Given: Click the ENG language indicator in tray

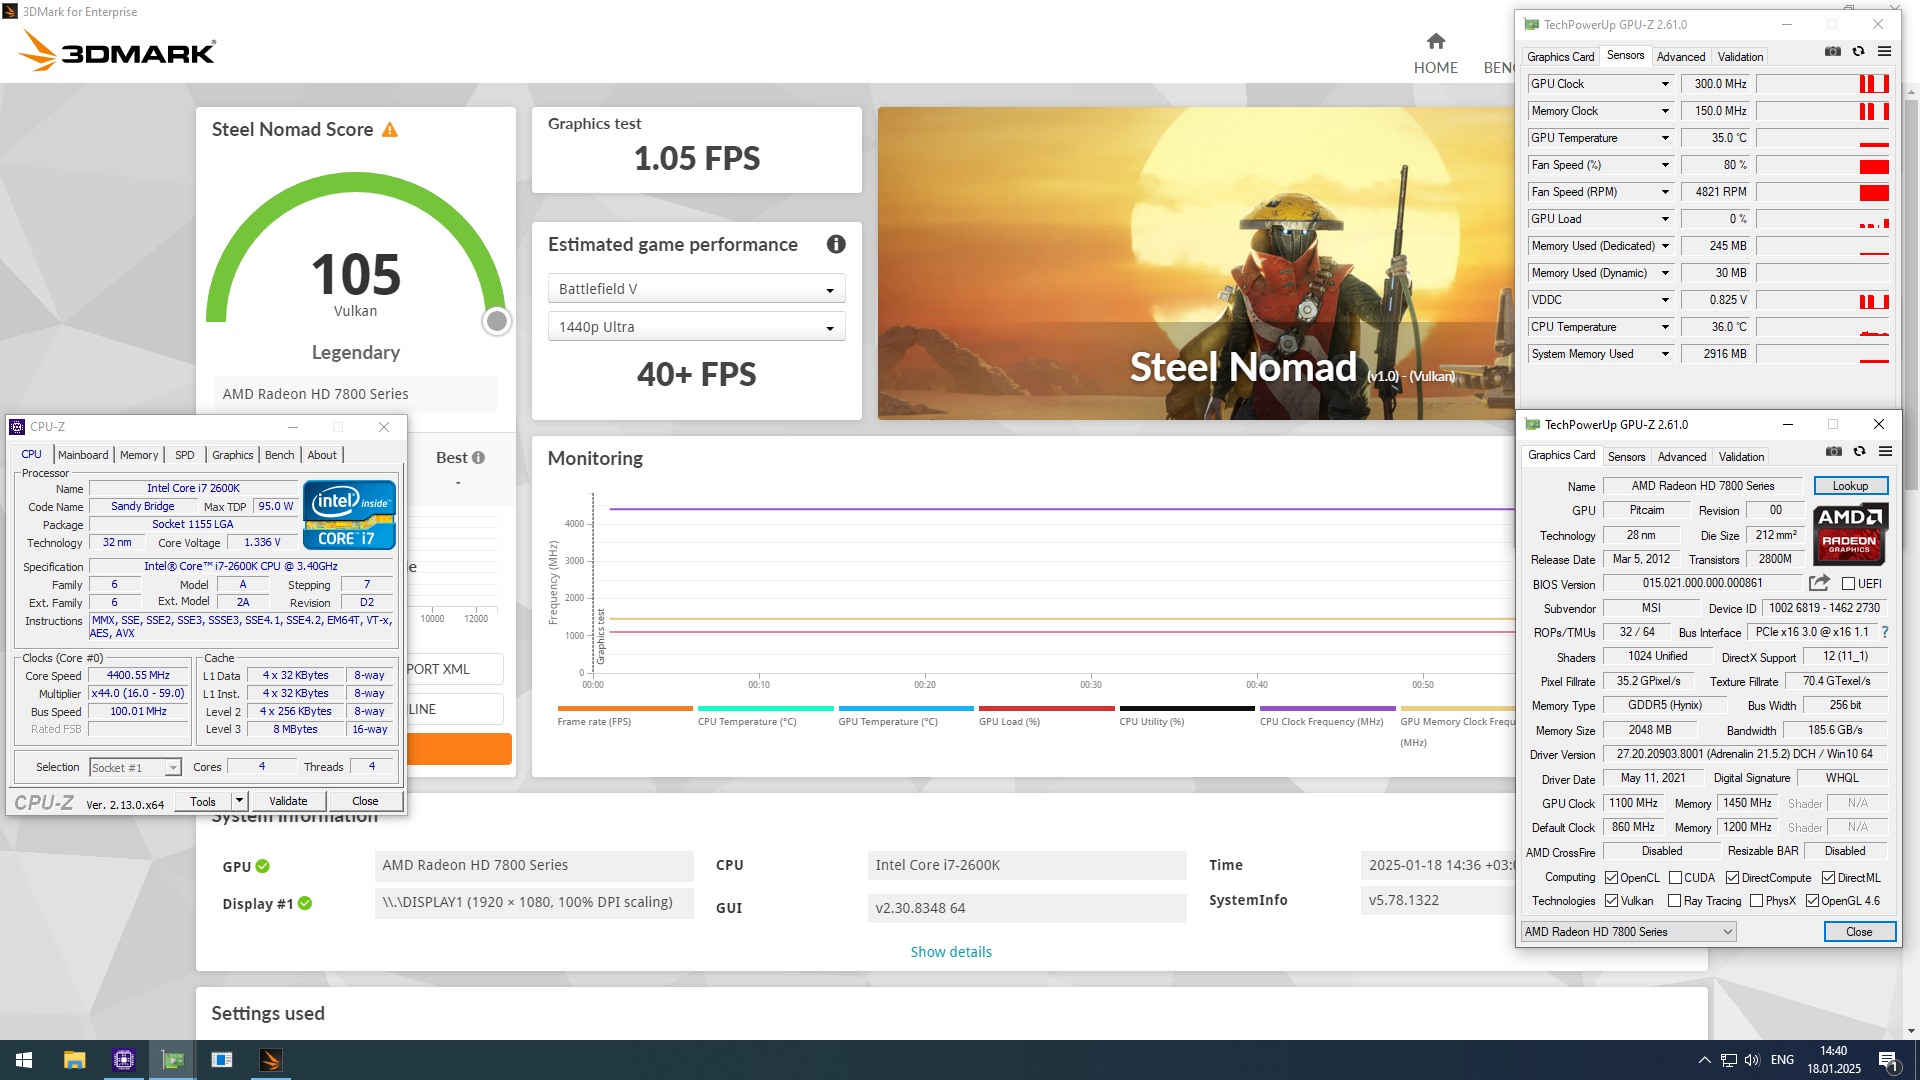Looking at the screenshot, I should tap(1782, 1060).
